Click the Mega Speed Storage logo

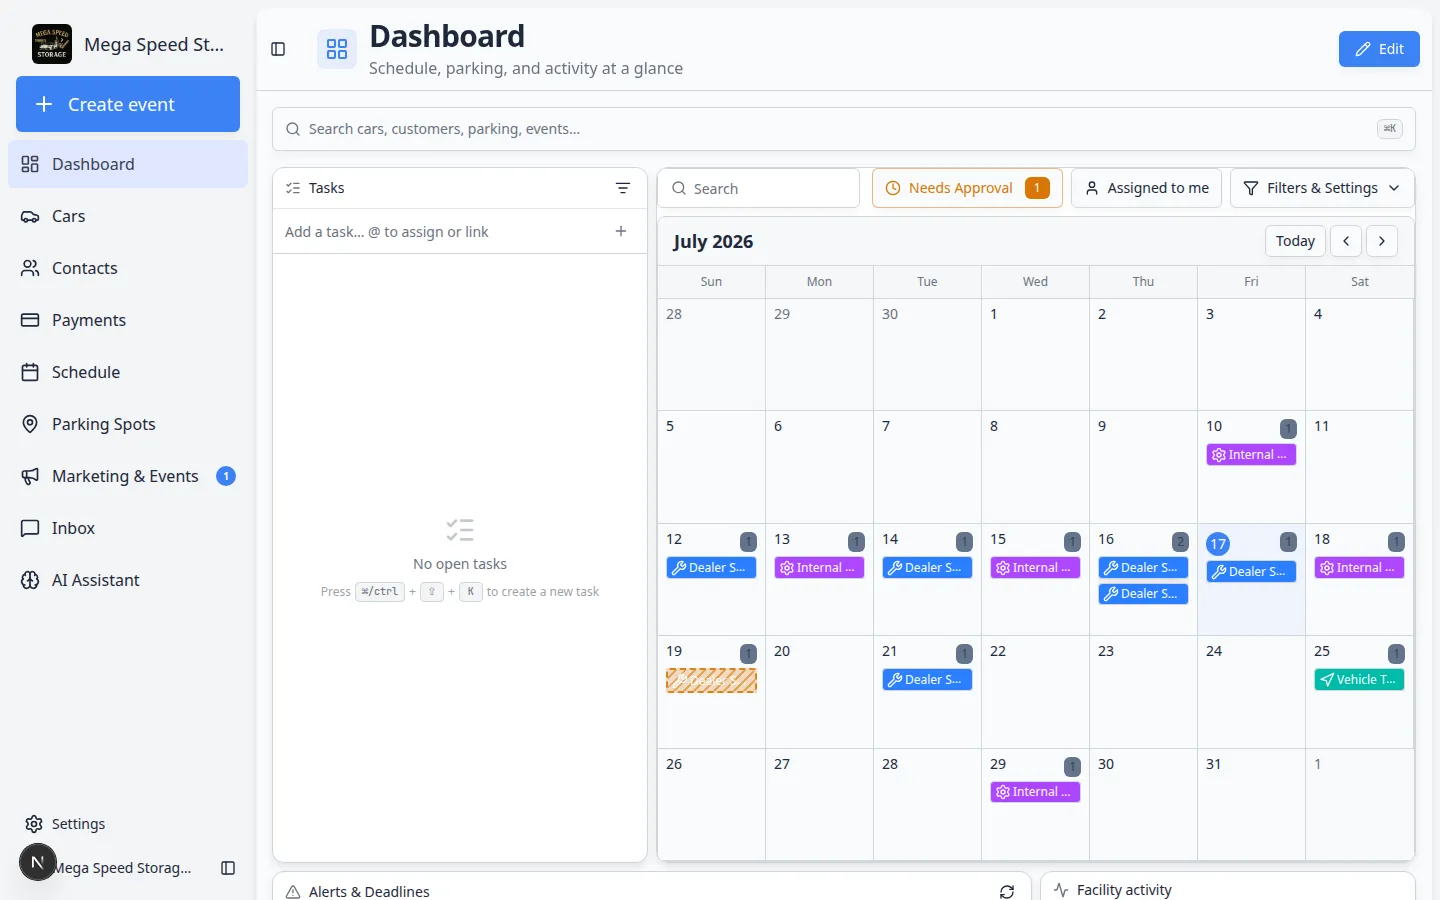[52, 44]
